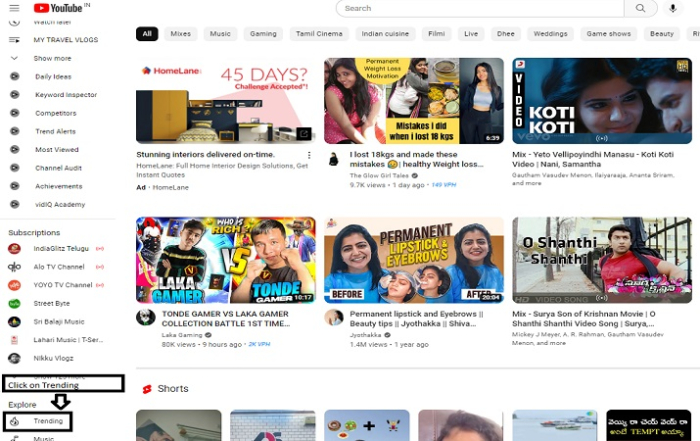Open vidIQ Daily Ideas

click(53, 76)
